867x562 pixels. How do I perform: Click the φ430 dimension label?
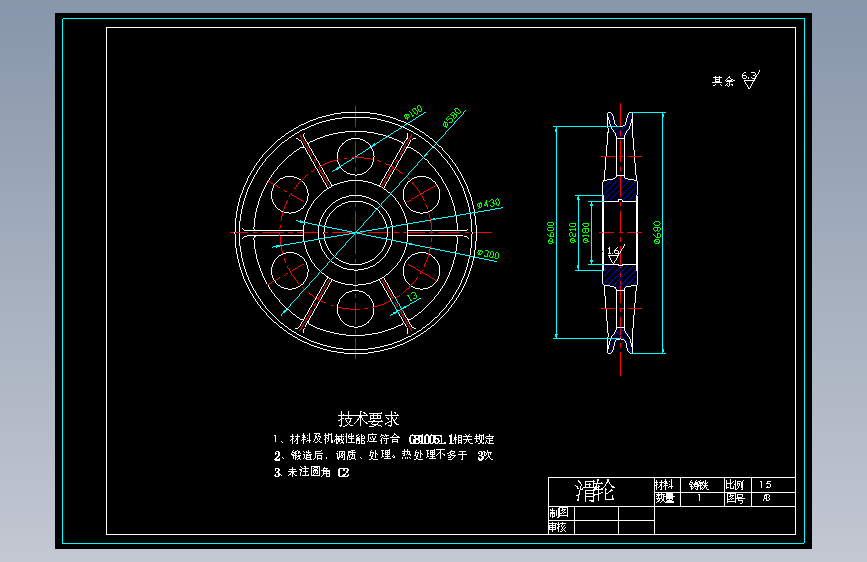(x=488, y=204)
